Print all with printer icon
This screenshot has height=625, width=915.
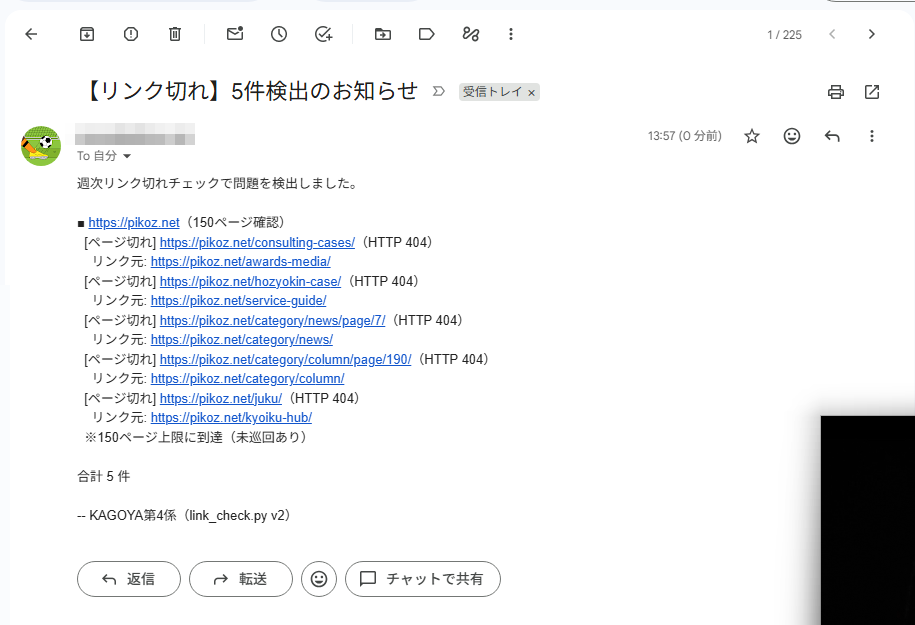pyautogui.click(x=836, y=92)
